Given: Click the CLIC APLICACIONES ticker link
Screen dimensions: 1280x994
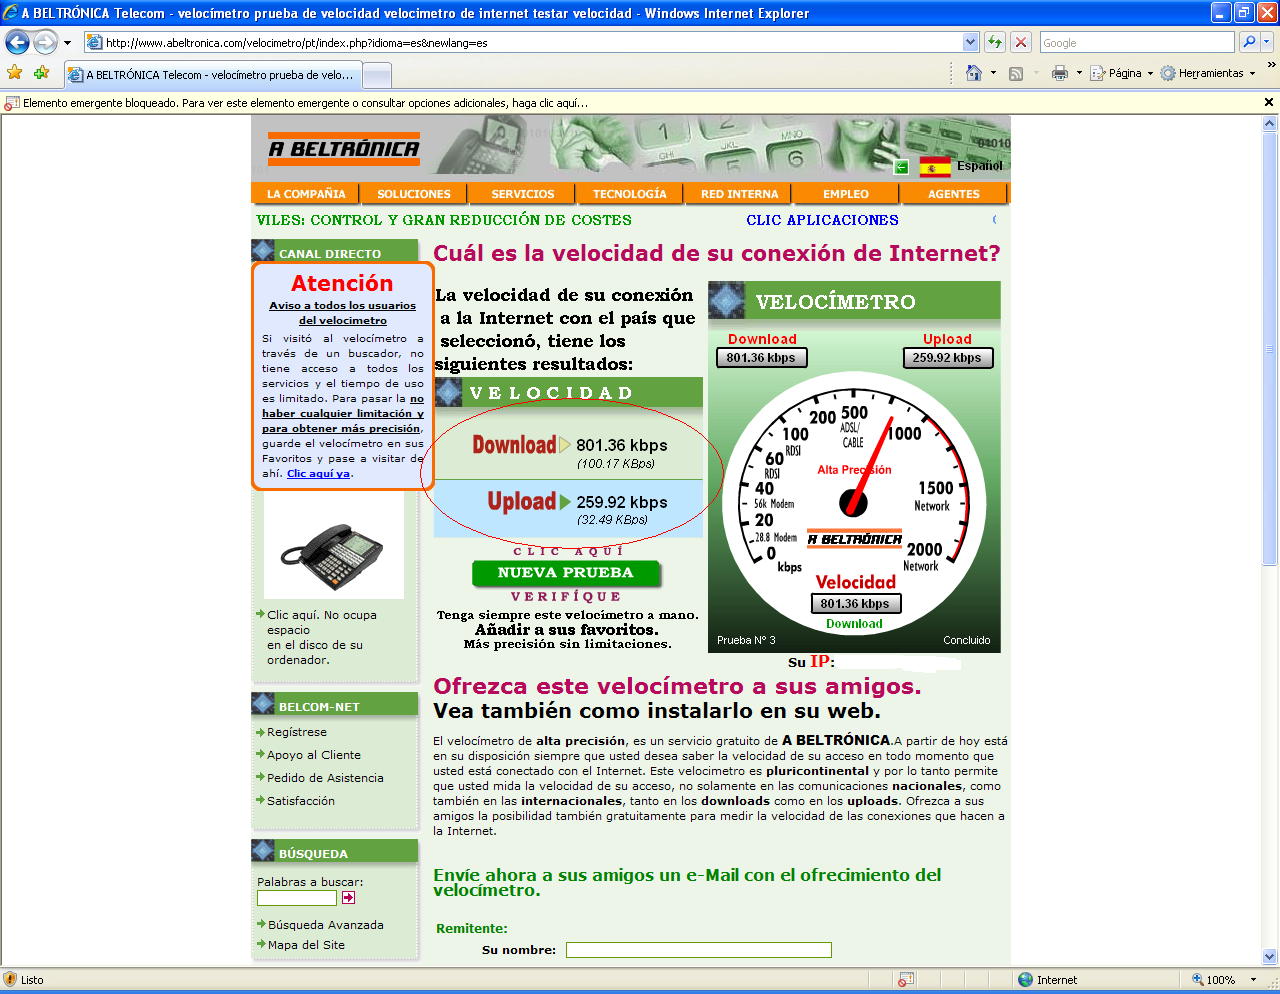Looking at the screenshot, I should [x=822, y=220].
